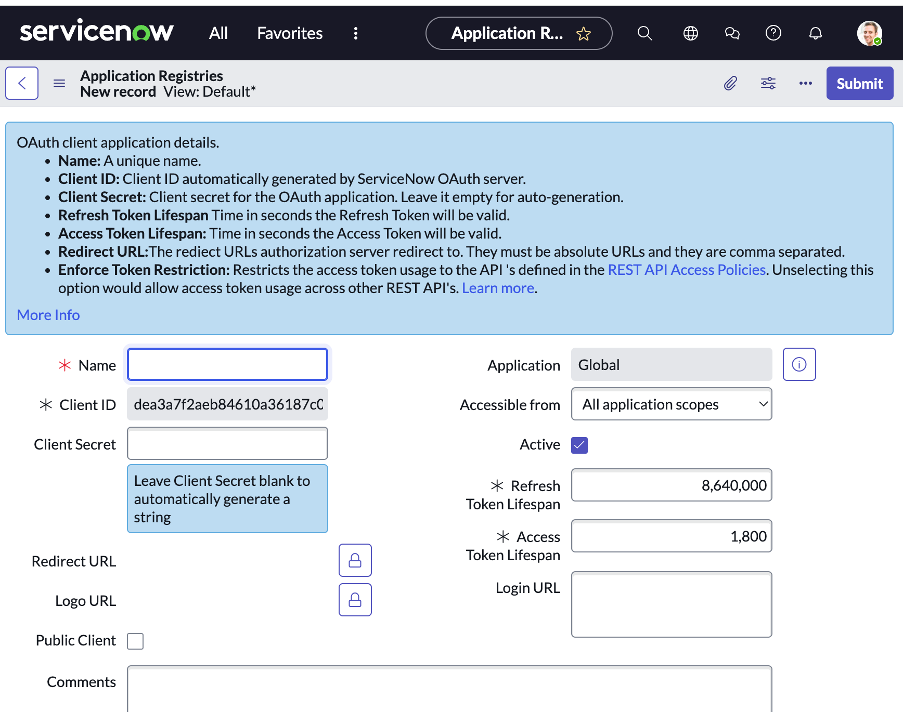Open the More Info link
This screenshot has width=904, height=712.
pos(48,315)
